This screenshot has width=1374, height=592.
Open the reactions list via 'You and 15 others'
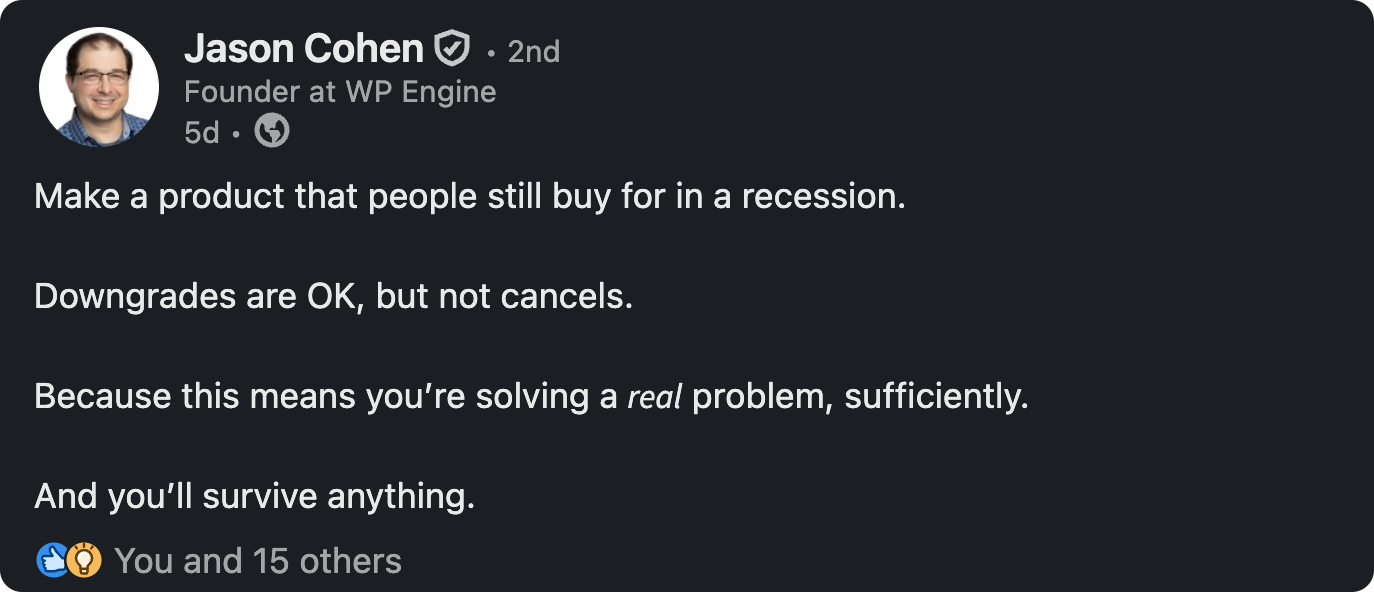click(260, 560)
